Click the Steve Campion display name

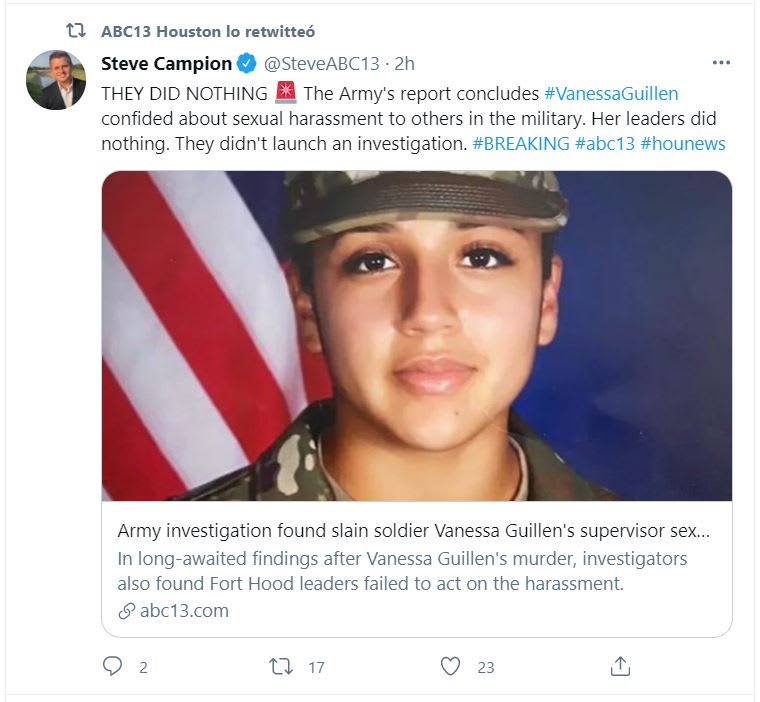[167, 64]
